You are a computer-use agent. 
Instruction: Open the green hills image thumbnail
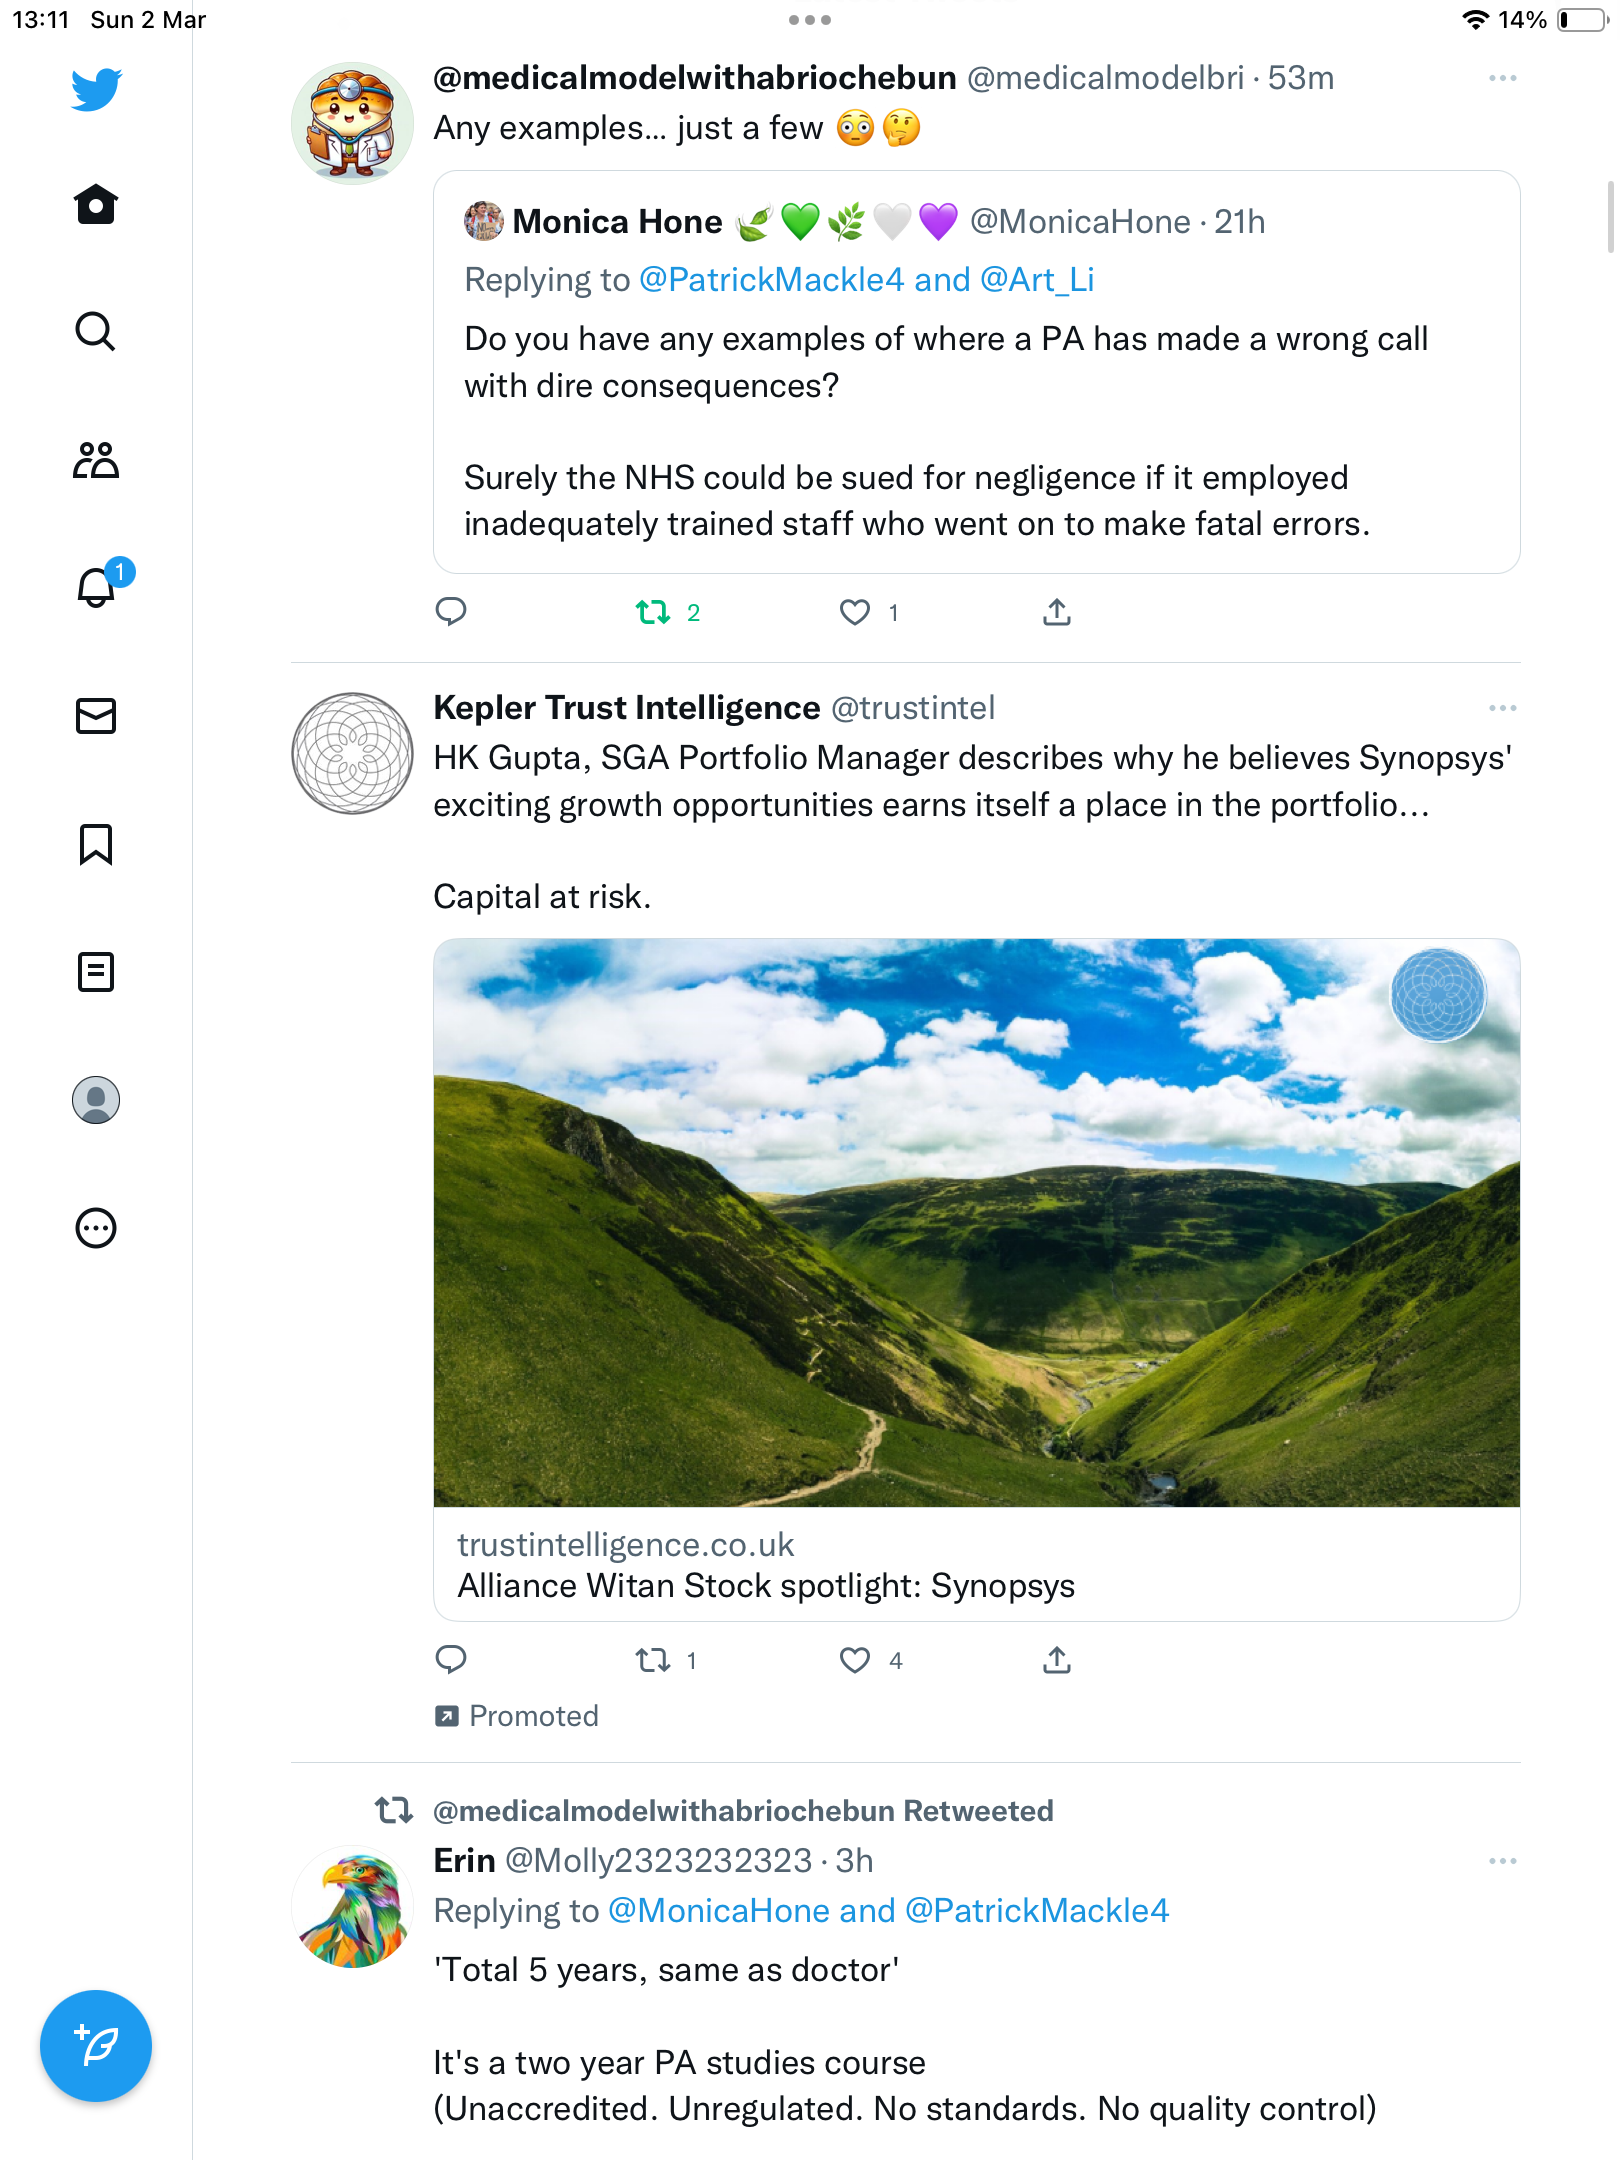click(977, 1223)
